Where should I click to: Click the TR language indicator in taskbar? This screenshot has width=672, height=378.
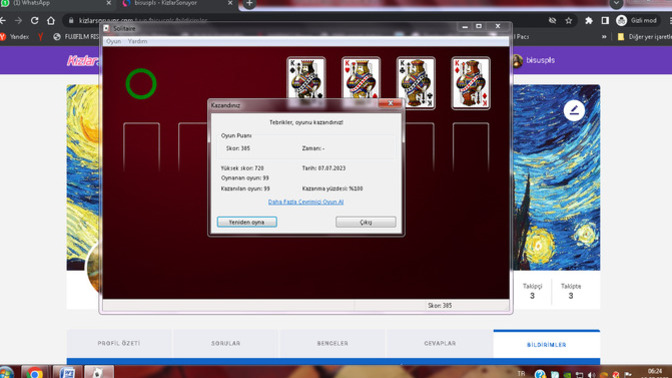(521, 373)
